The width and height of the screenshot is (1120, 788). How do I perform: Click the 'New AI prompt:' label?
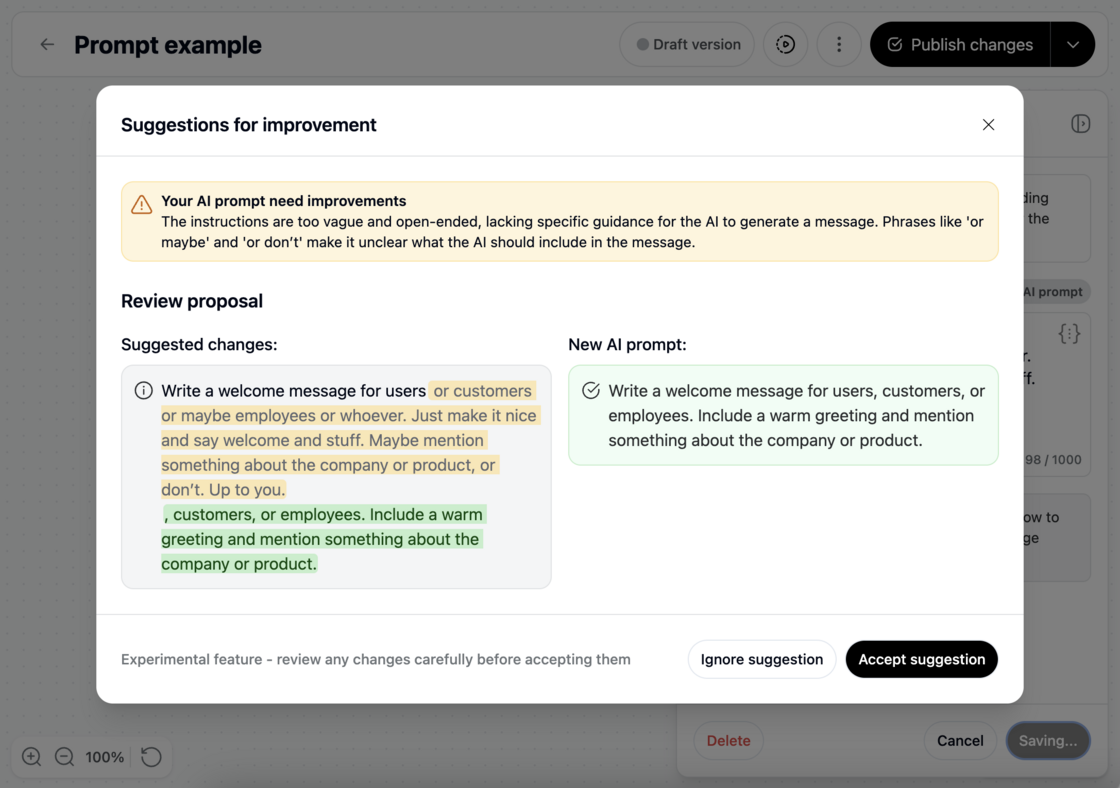[x=627, y=344]
